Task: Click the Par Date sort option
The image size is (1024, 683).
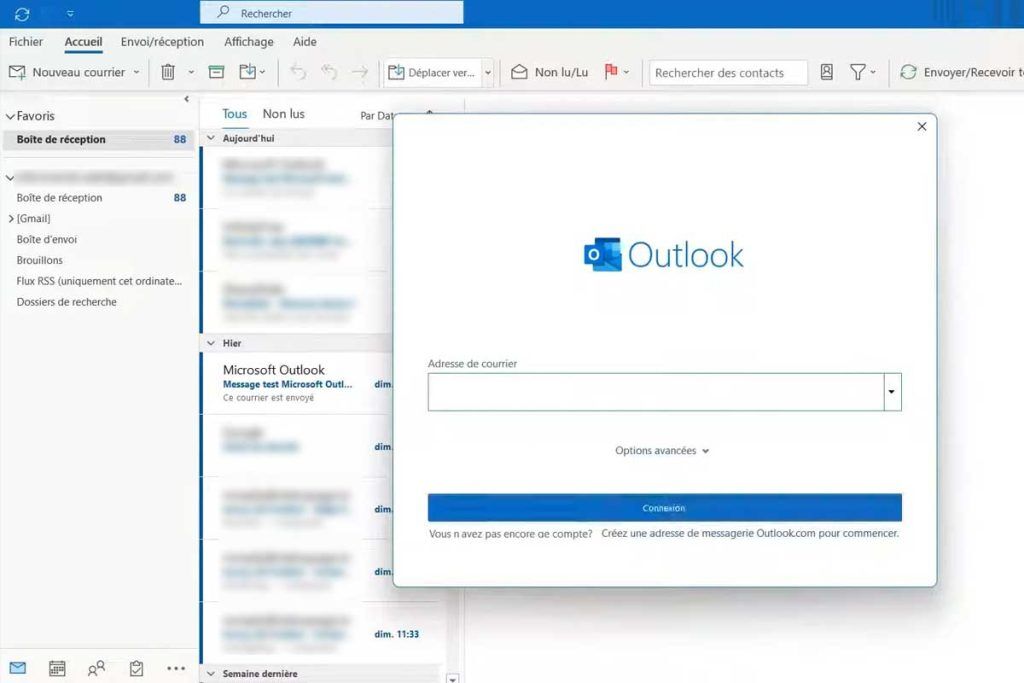Action: coord(377,116)
